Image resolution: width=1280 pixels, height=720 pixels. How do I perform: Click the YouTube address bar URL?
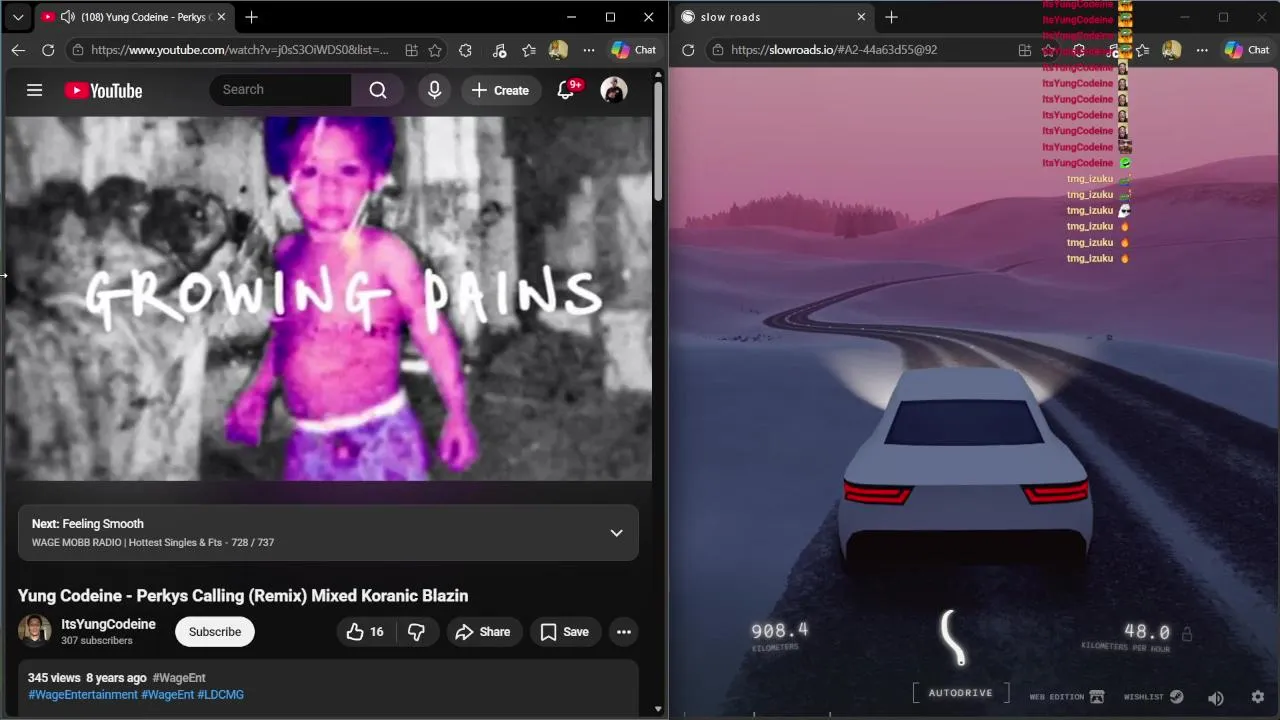coord(239,50)
